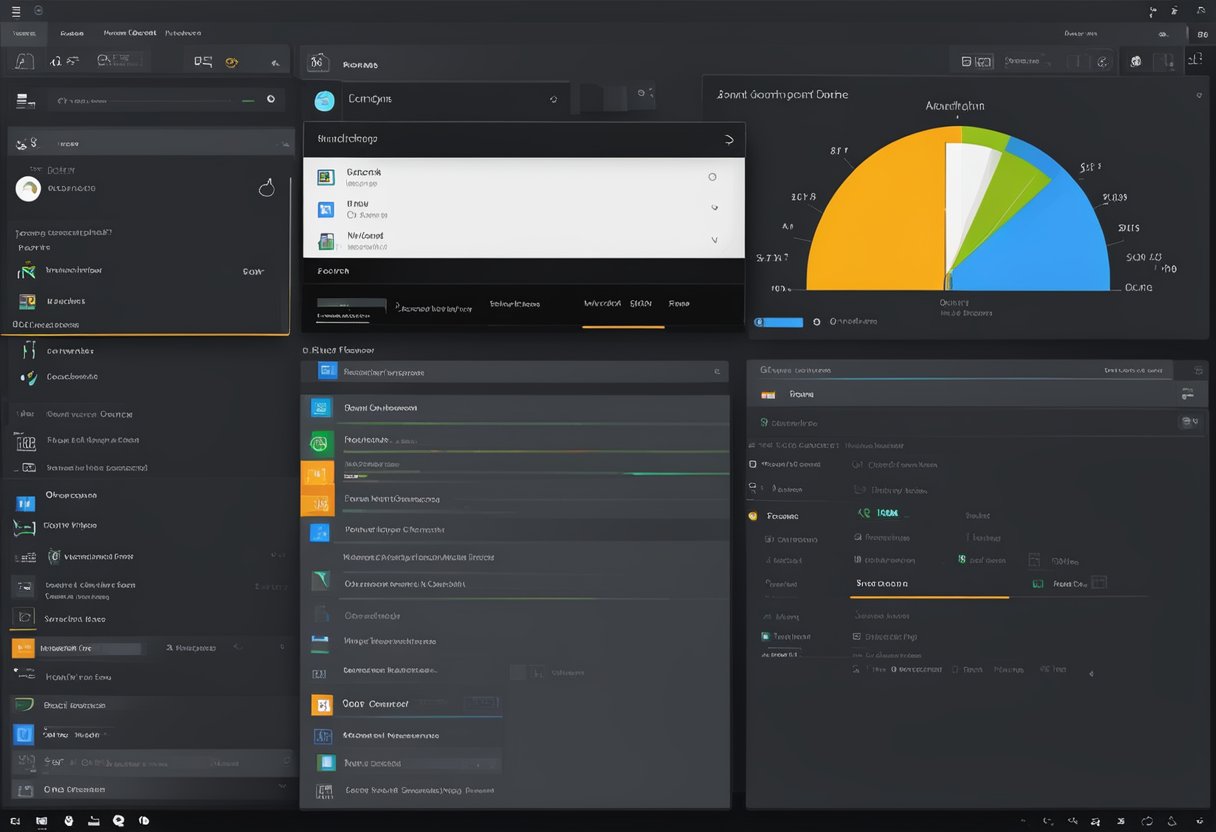This screenshot has height=832, width=1216.
Task: Select the radio circle on the first white list row
Action: (x=712, y=177)
